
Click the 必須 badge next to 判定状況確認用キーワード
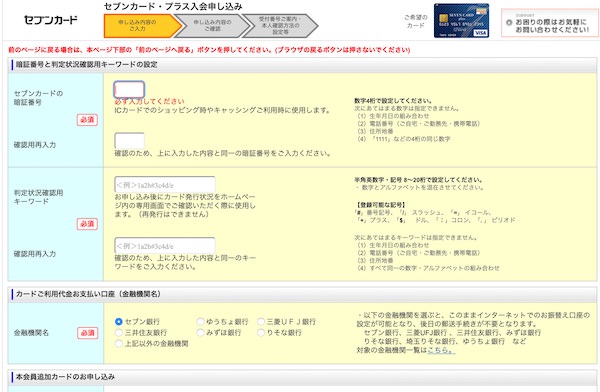click(87, 224)
